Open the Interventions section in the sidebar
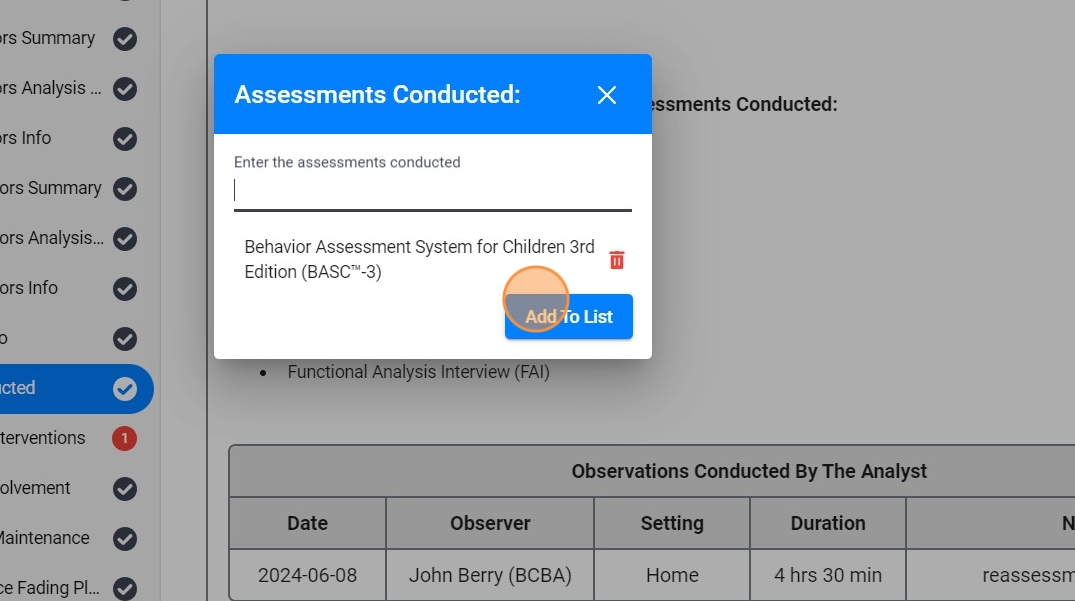 click(x=43, y=438)
